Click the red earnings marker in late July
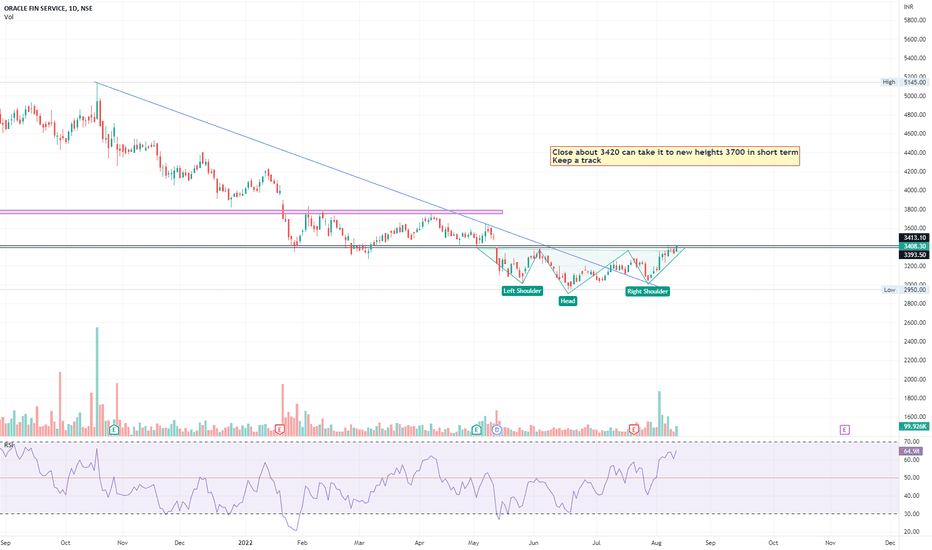This screenshot has width=932, height=550. click(x=634, y=429)
